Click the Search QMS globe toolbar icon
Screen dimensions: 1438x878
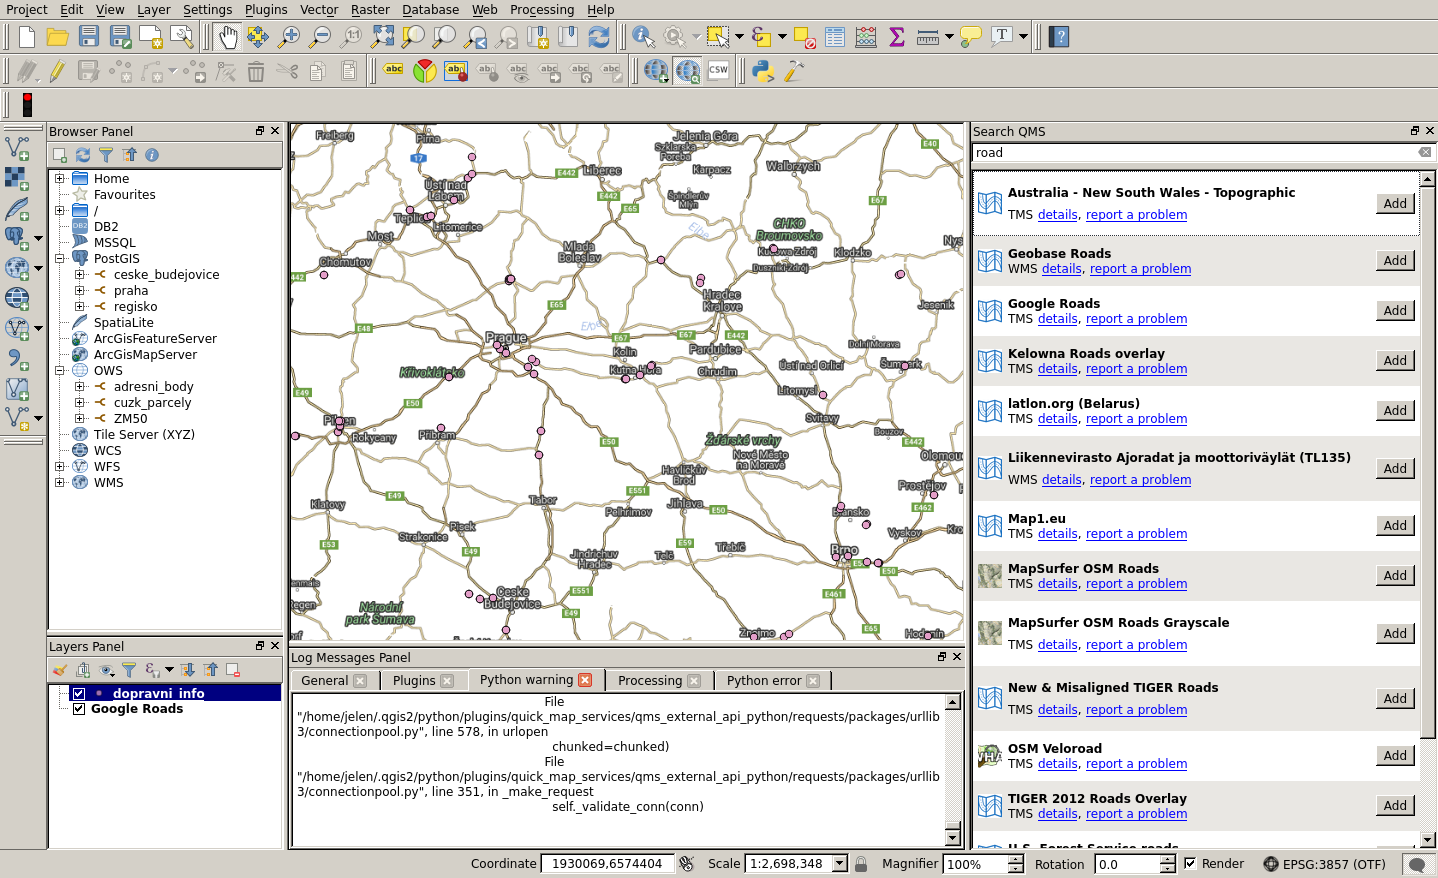click(687, 71)
